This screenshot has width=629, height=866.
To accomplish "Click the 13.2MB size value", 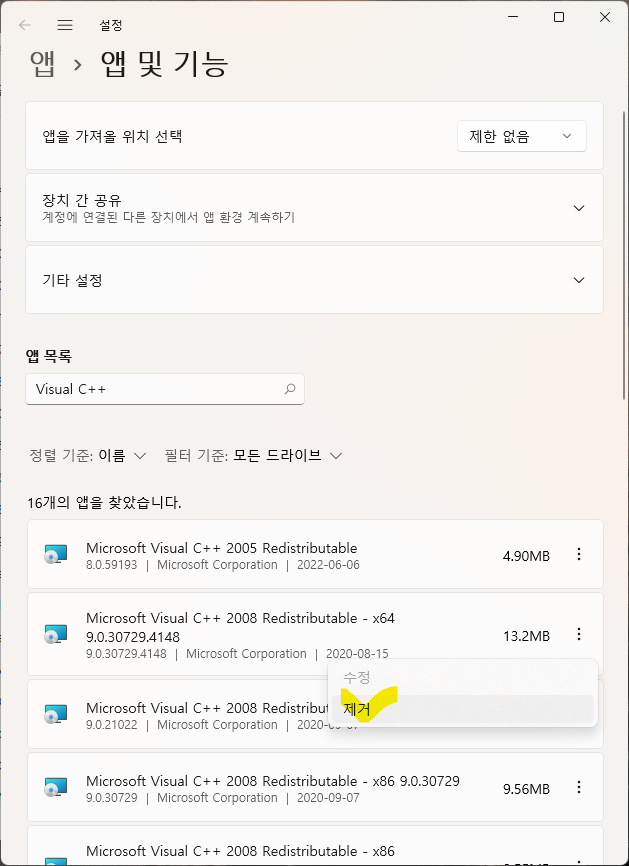I will point(526,636).
